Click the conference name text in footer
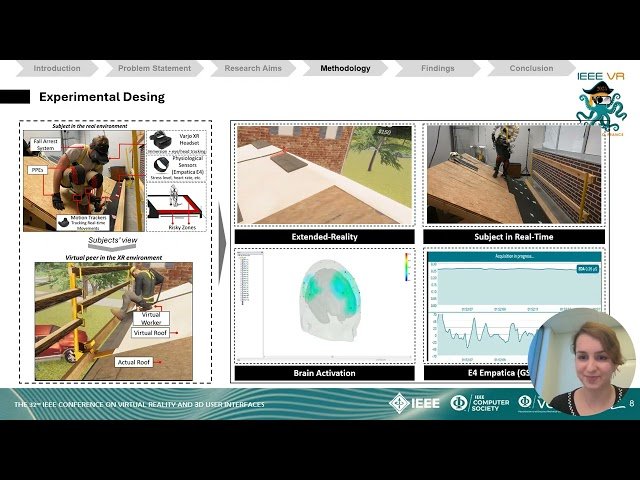This screenshot has height=480, width=640. [x=139, y=404]
